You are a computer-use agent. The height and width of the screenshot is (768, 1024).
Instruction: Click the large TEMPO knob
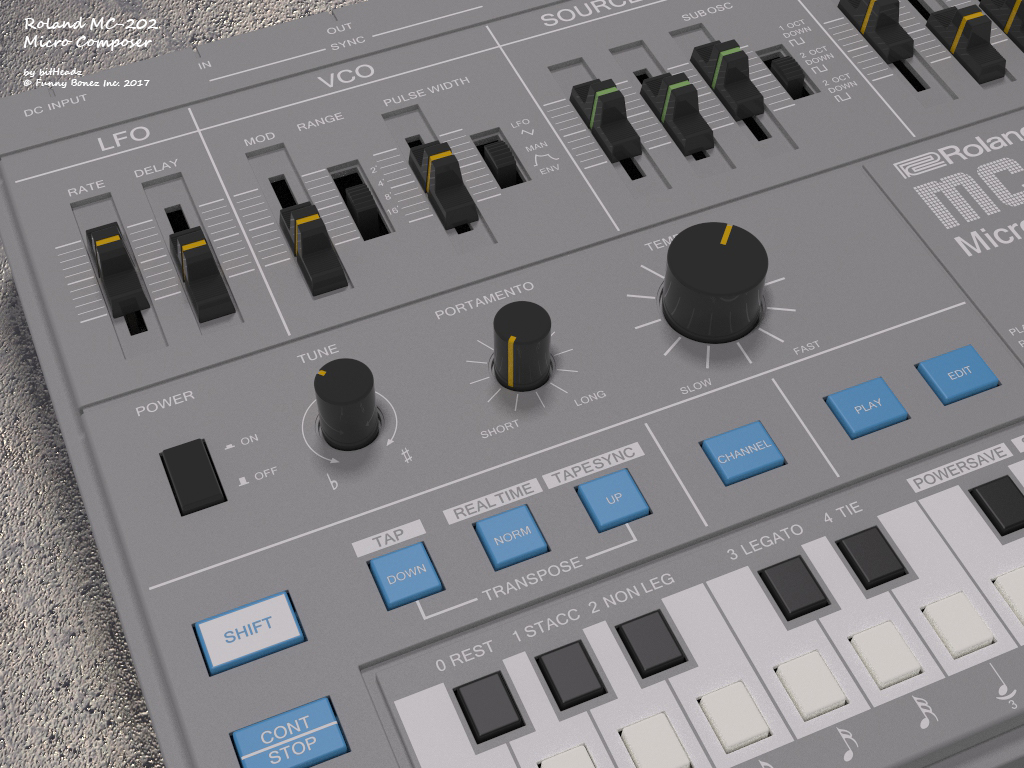pos(714,281)
